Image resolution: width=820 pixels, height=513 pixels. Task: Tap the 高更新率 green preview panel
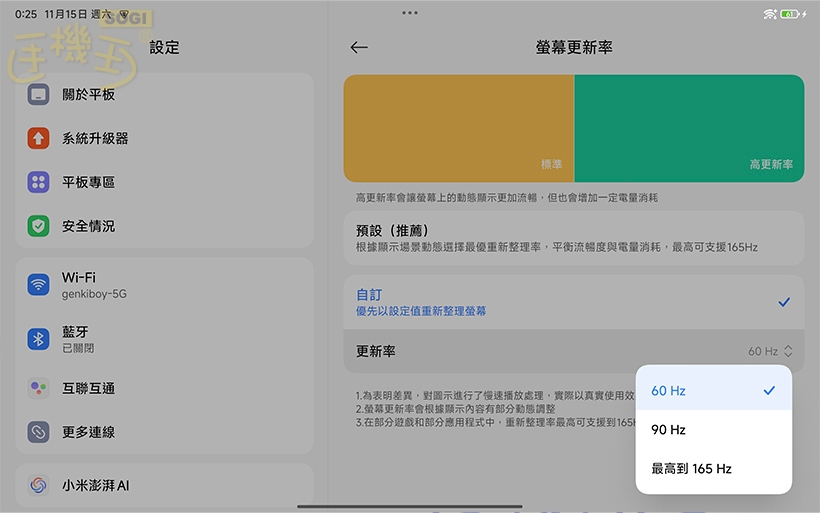coord(689,129)
